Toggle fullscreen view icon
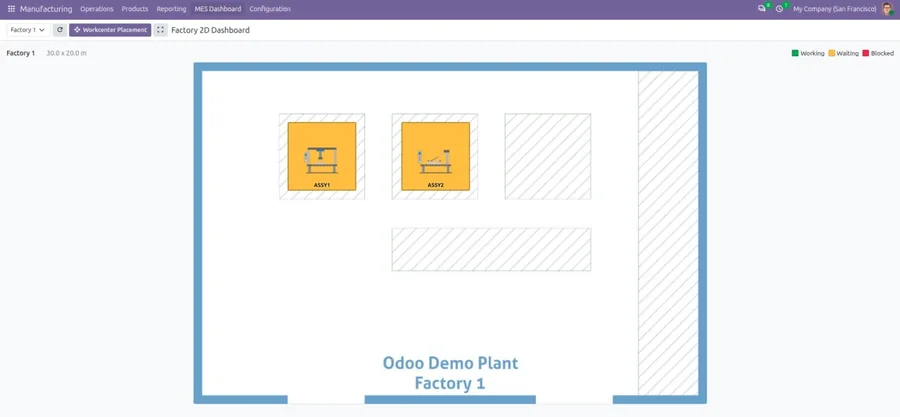 (x=160, y=30)
